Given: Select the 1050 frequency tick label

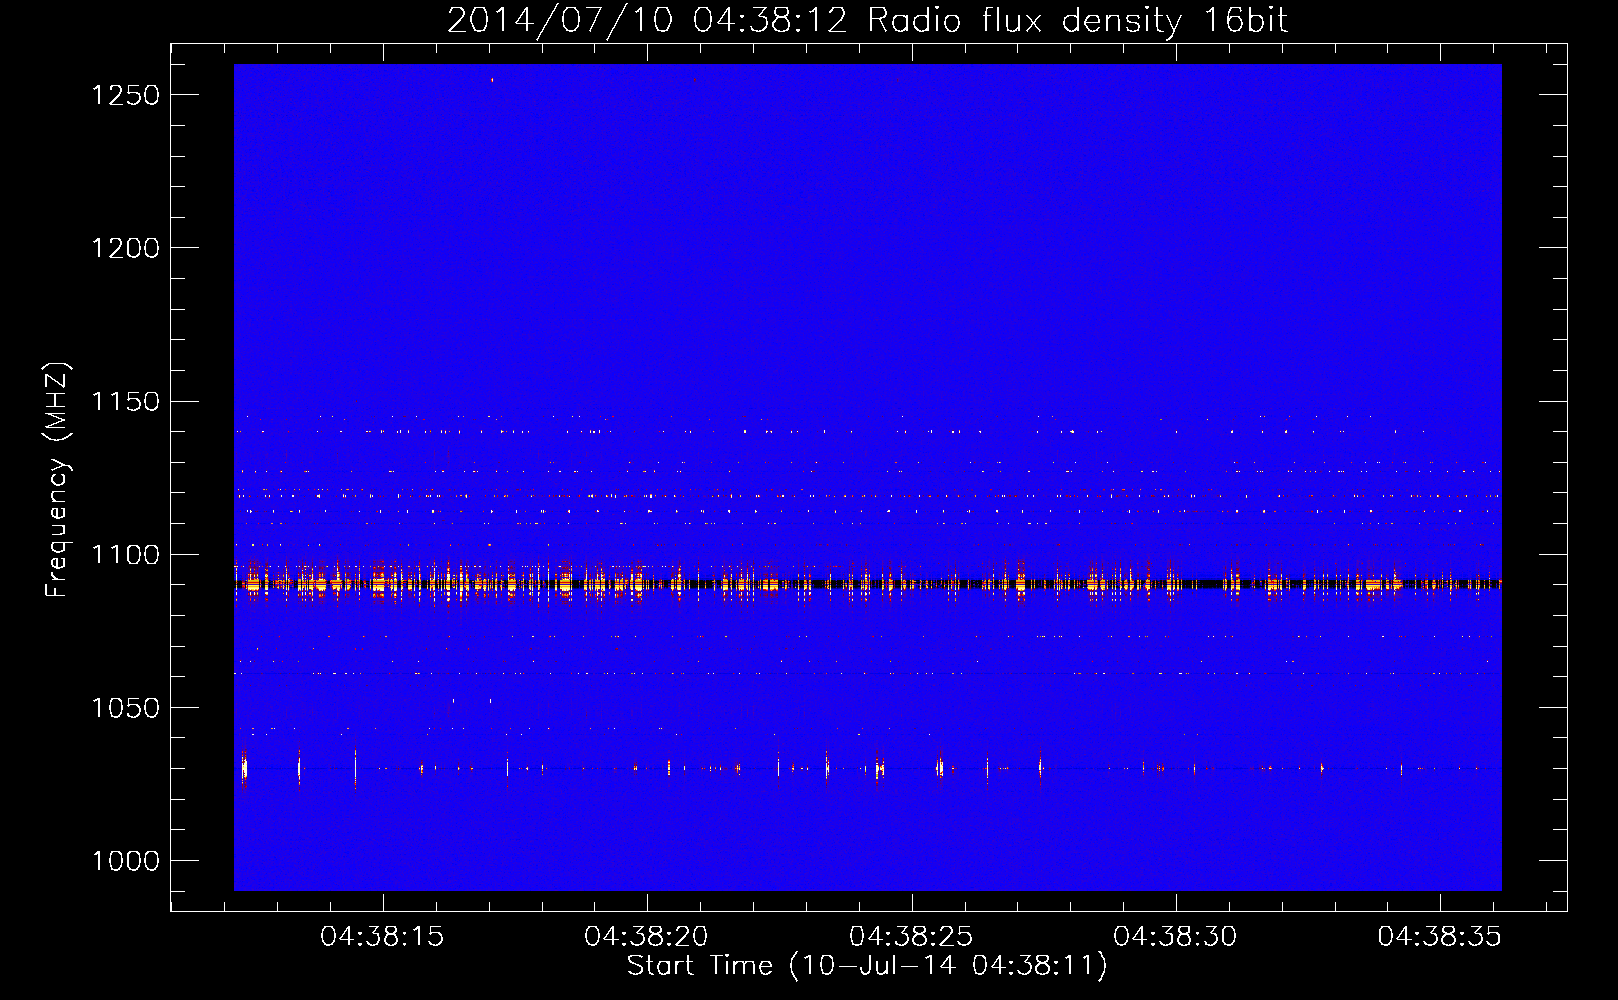Looking at the screenshot, I should coord(125,708).
